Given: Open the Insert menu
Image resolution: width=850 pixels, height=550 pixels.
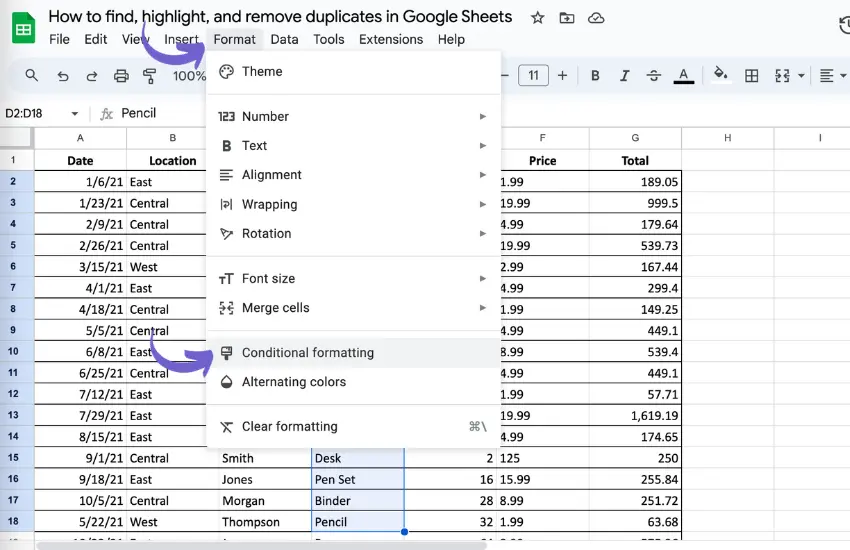Looking at the screenshot, I should [x=182, y=39].
